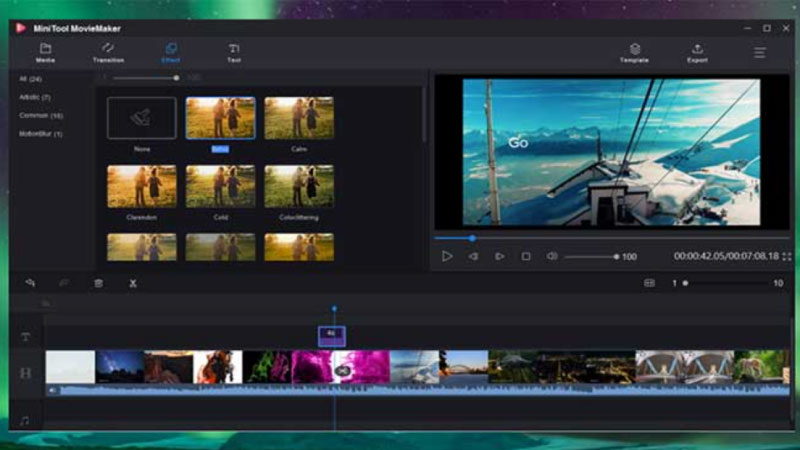Mute the preview volume speaker icon
Screen dimensions: 800x450
(x=551, y=256)
